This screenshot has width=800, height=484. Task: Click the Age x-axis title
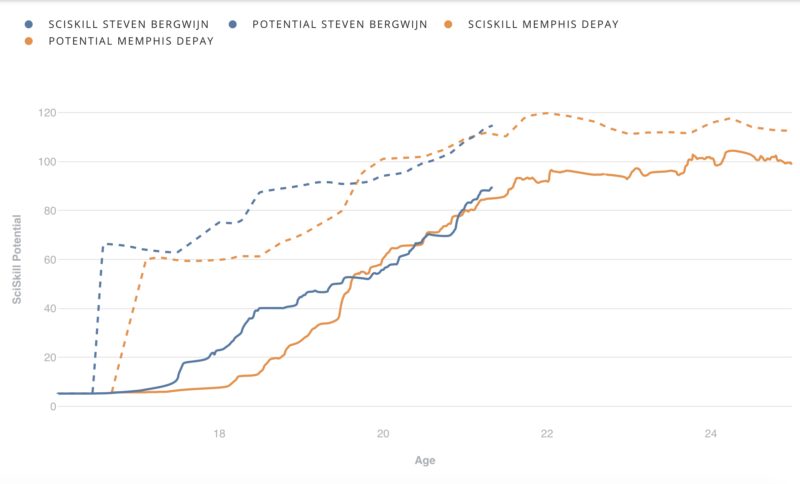tap(425, 460)
